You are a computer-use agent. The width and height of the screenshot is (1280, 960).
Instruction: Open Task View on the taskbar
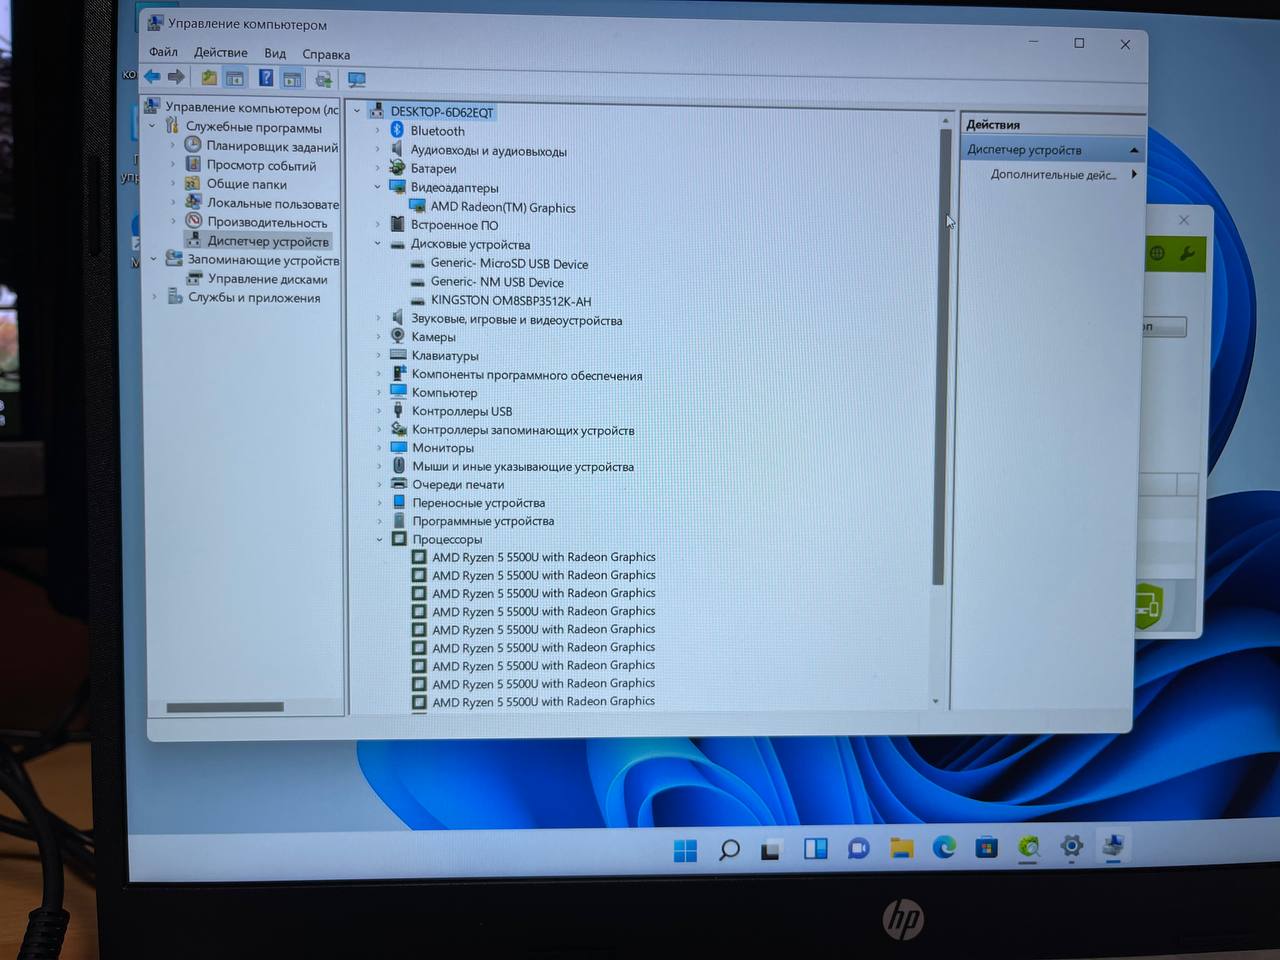(x=771, y=851)
